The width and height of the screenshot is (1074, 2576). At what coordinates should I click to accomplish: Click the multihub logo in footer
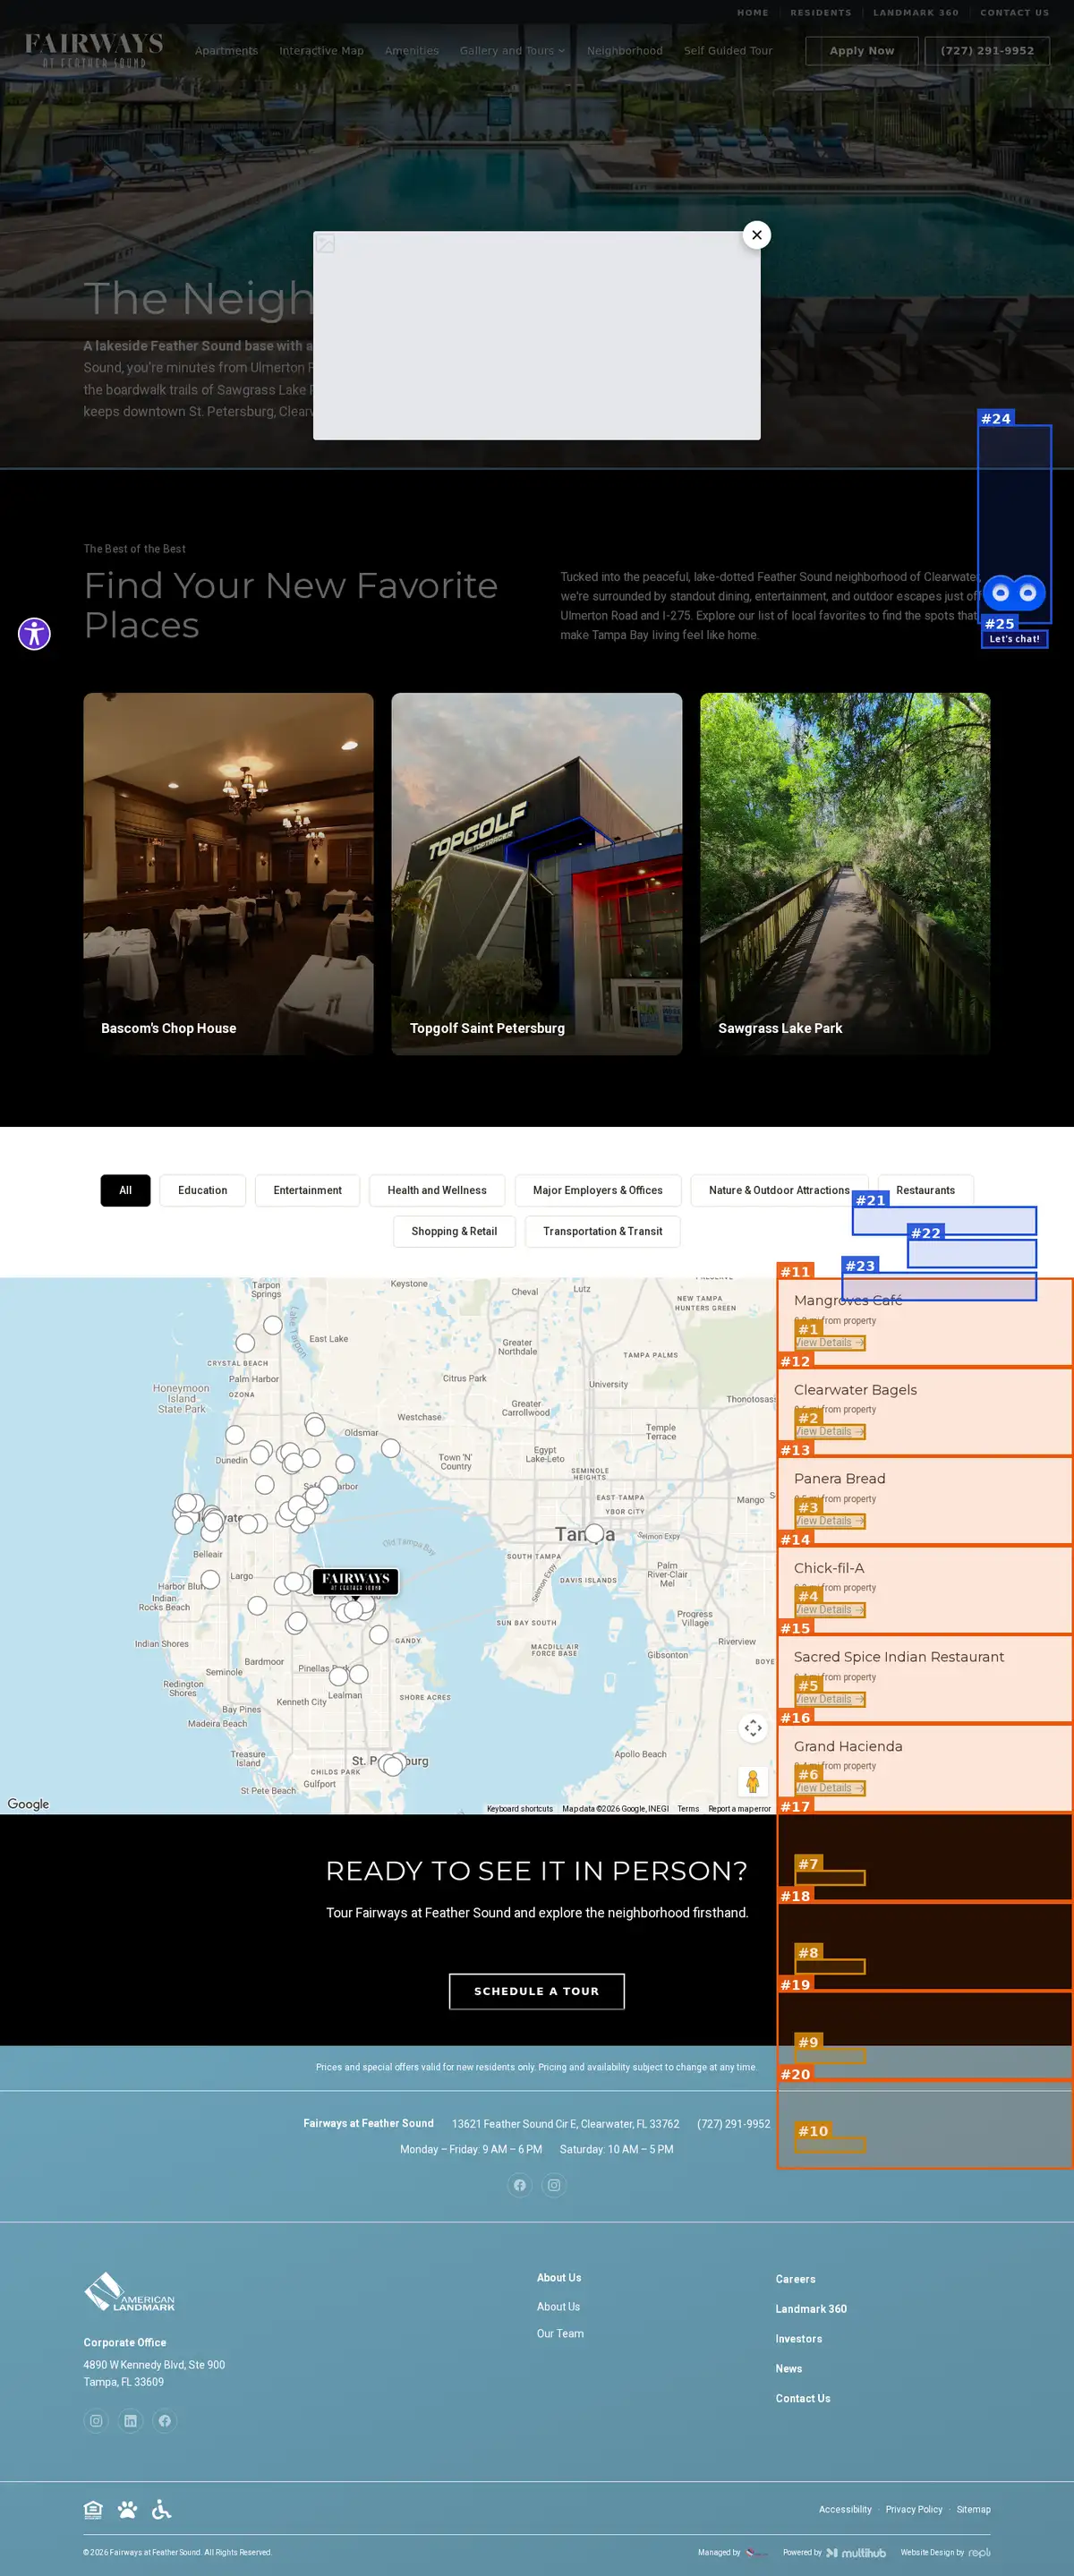(856, 2552)
